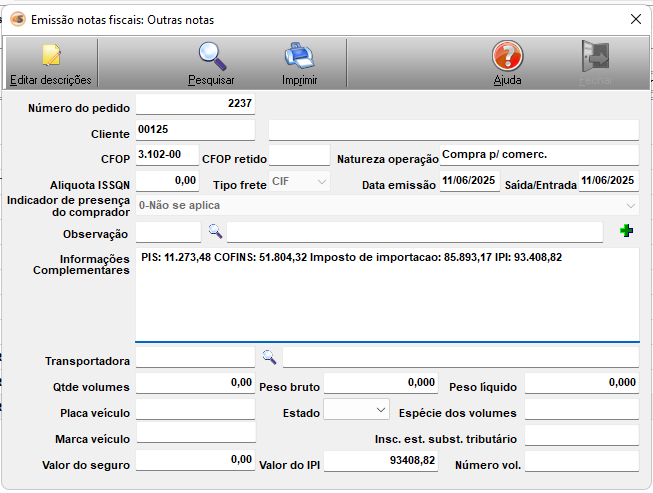653x493 pixels.
Task: Expand the Estado dropdown
Action: (x=380, y=410)
